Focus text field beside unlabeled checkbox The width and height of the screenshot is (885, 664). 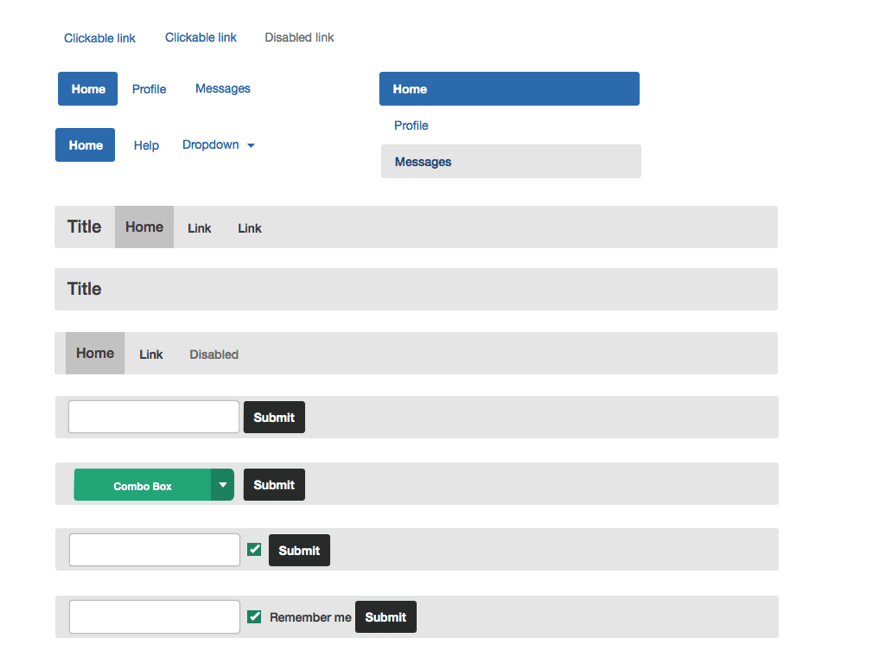click(x=155, y=550)
